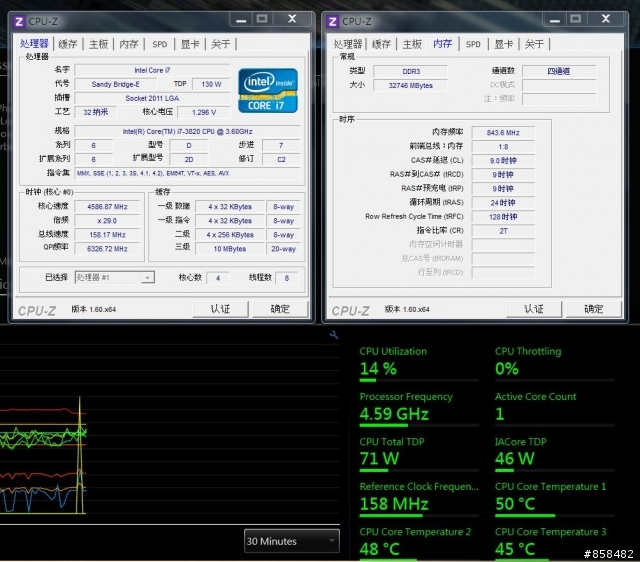Click the wrench settings icon above monitoring panel
This screenshot has width=640, height=562.
[x=333, y=335]
